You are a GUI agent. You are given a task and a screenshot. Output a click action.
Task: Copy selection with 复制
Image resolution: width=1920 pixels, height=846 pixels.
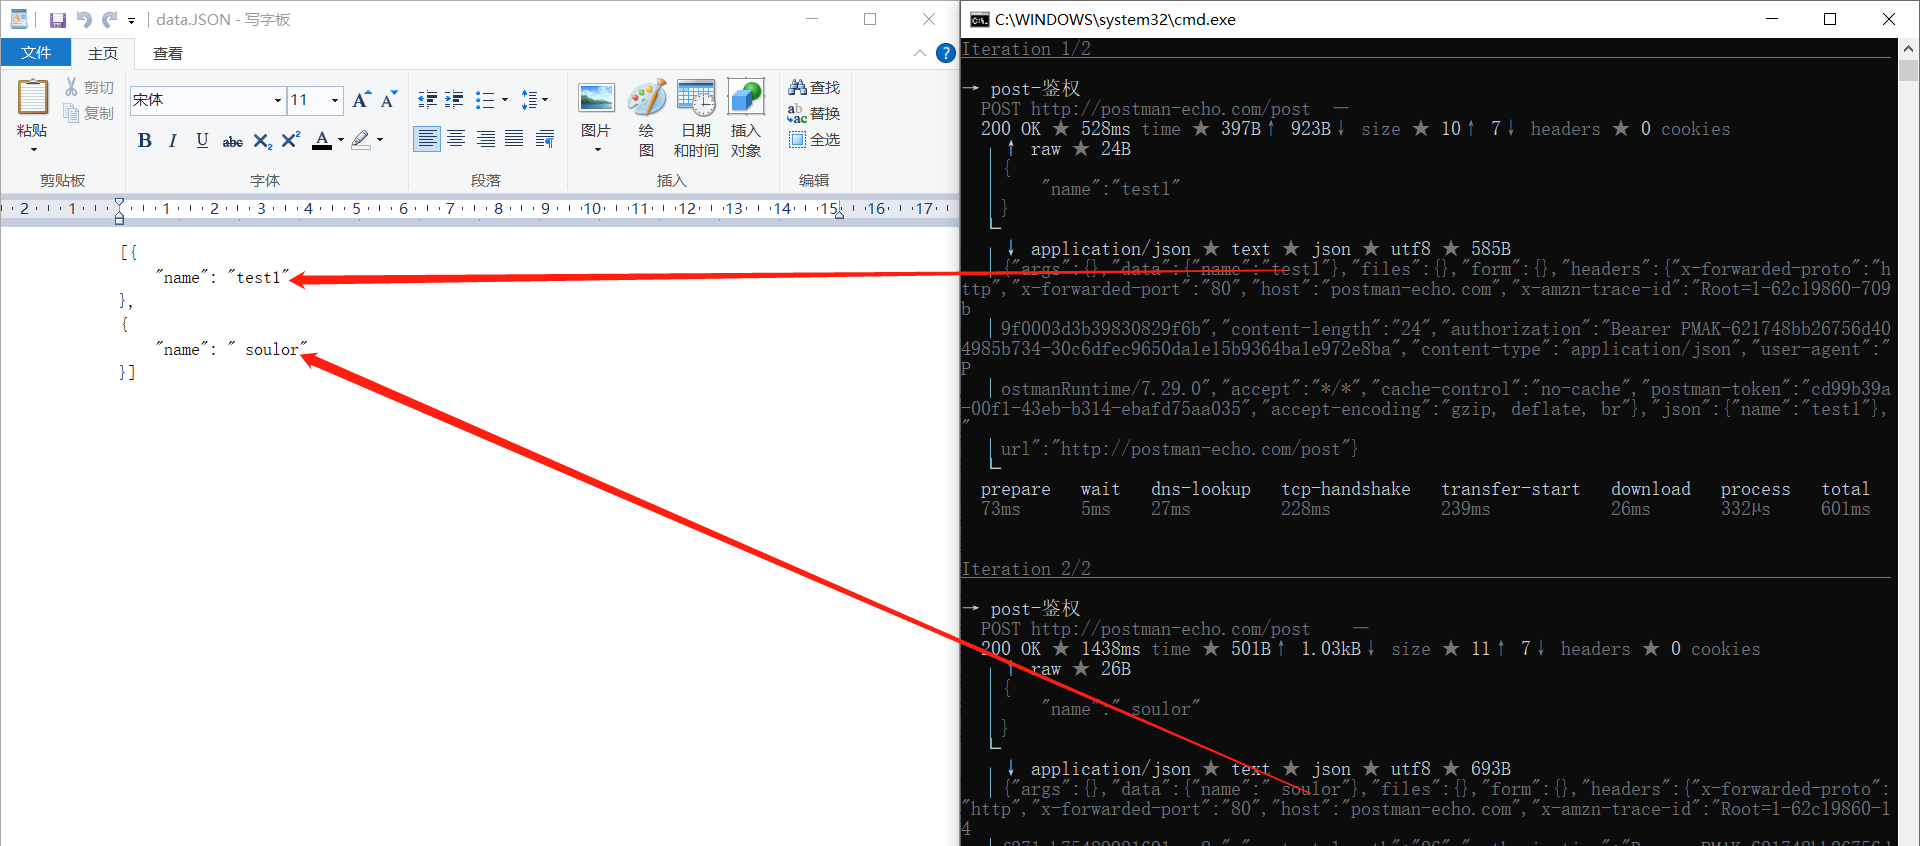(x=89, y=113)
